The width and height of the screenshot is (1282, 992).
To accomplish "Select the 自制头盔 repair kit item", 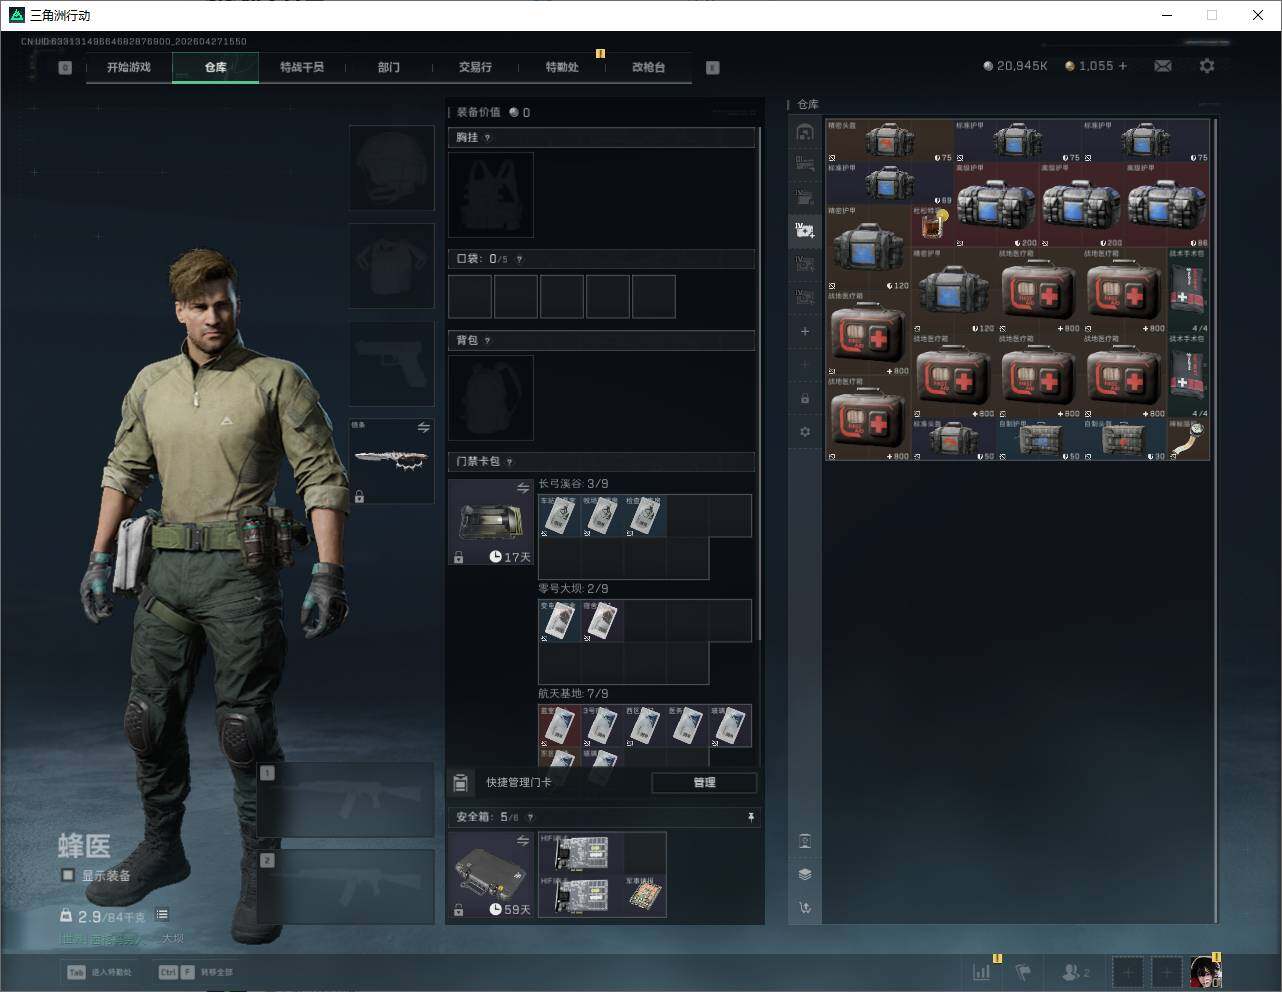I will 1124,439.
